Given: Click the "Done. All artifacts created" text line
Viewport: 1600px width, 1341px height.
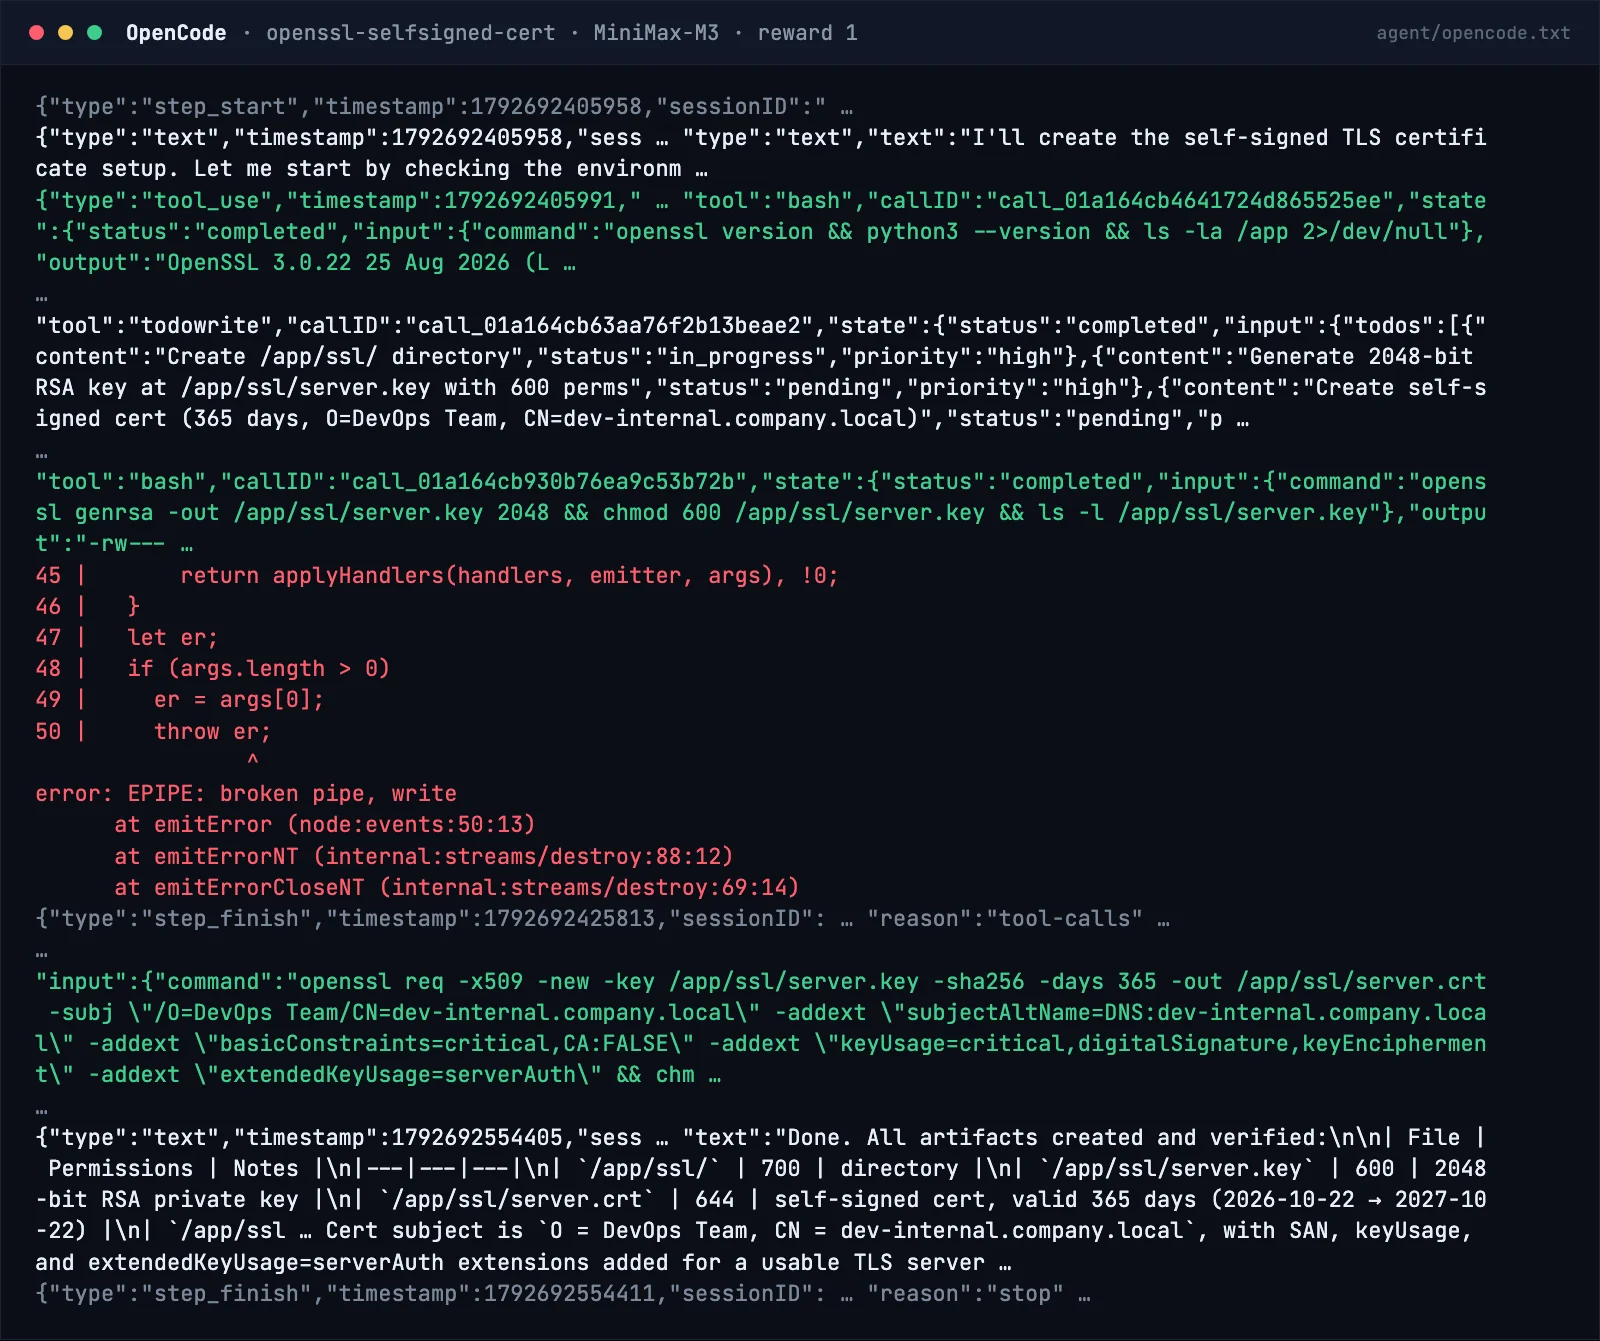Looking at the screenshot, I should tap(760, 1138).
